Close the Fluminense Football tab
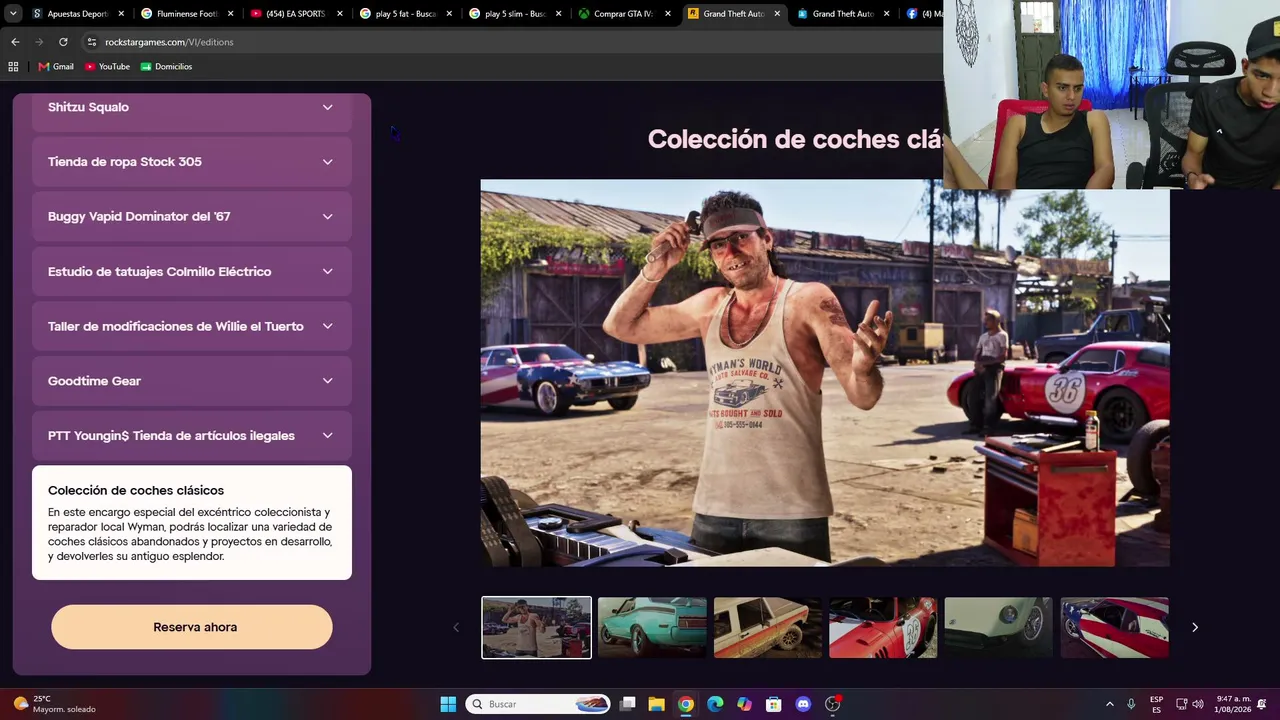Screen dimensions: 1280x720 (x=231, y=14)
